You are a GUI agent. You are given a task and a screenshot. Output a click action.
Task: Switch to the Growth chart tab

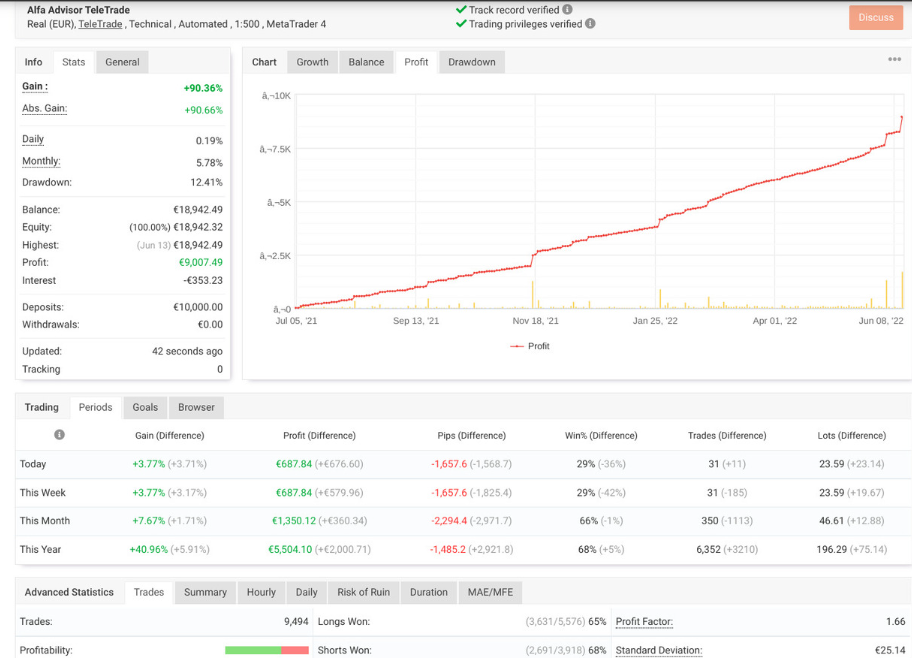[312, 61]
